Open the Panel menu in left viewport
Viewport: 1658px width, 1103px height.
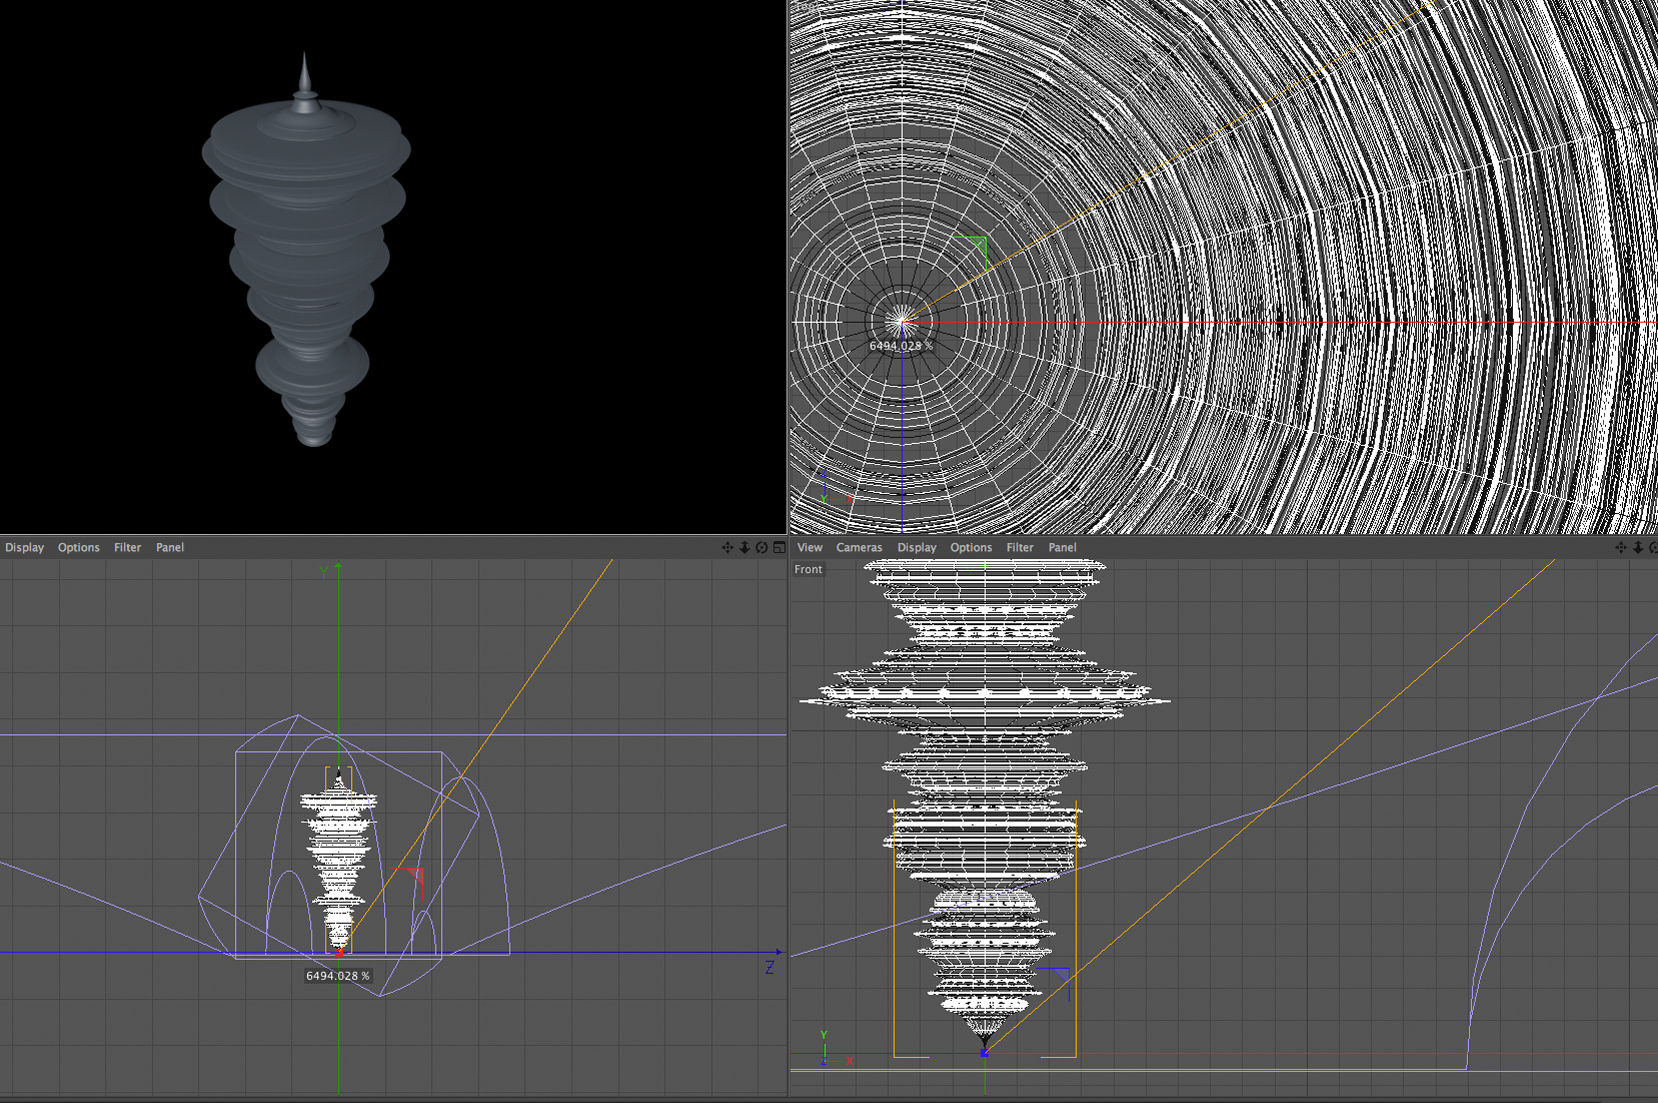(x=170, y=547)
